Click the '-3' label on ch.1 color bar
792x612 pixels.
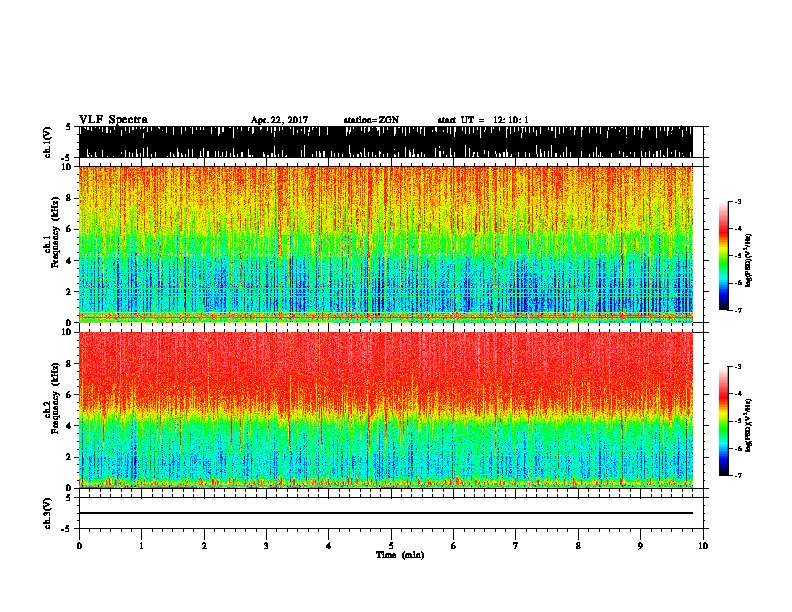[738, 202]
